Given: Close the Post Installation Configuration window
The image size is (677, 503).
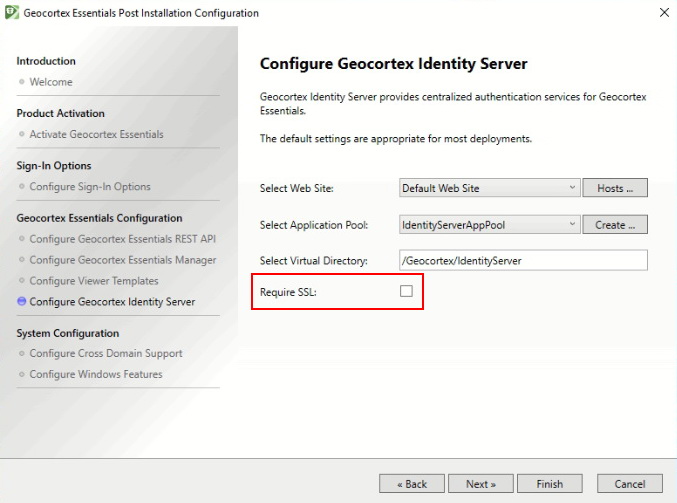Looking at the screenshot, I should (x=664, y=13).
